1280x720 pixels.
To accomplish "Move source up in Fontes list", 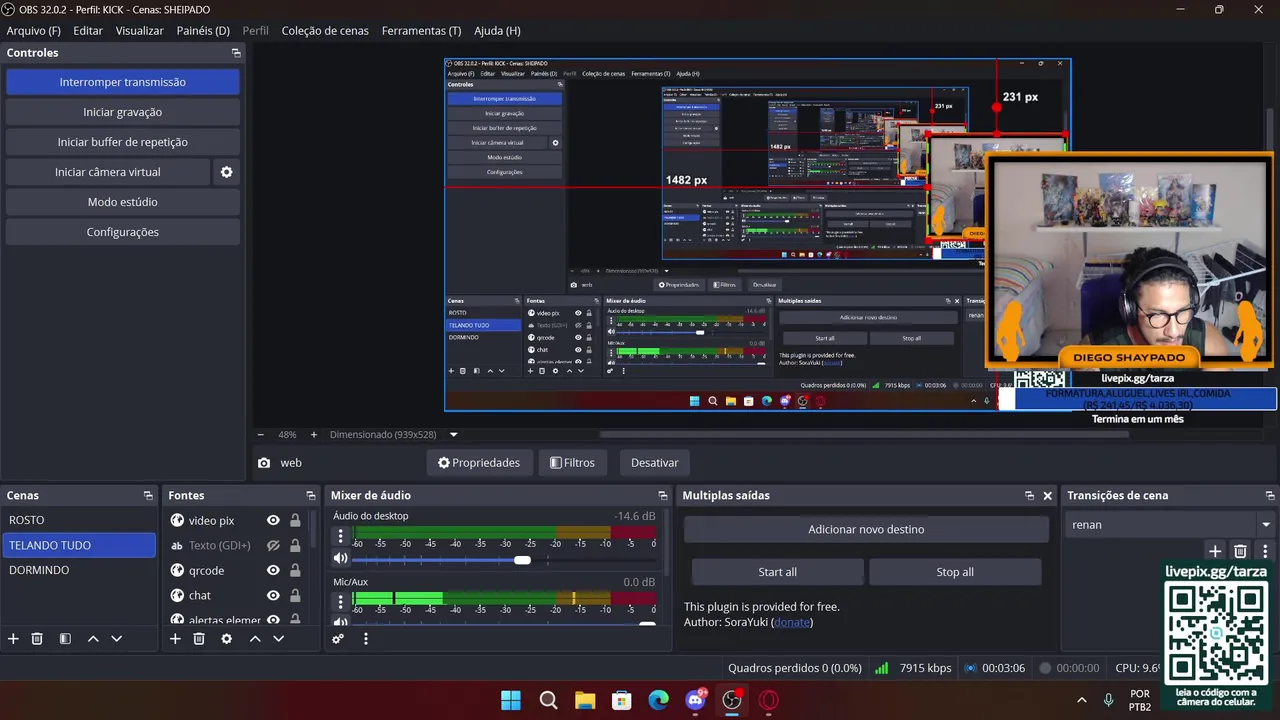I will 255,638.
